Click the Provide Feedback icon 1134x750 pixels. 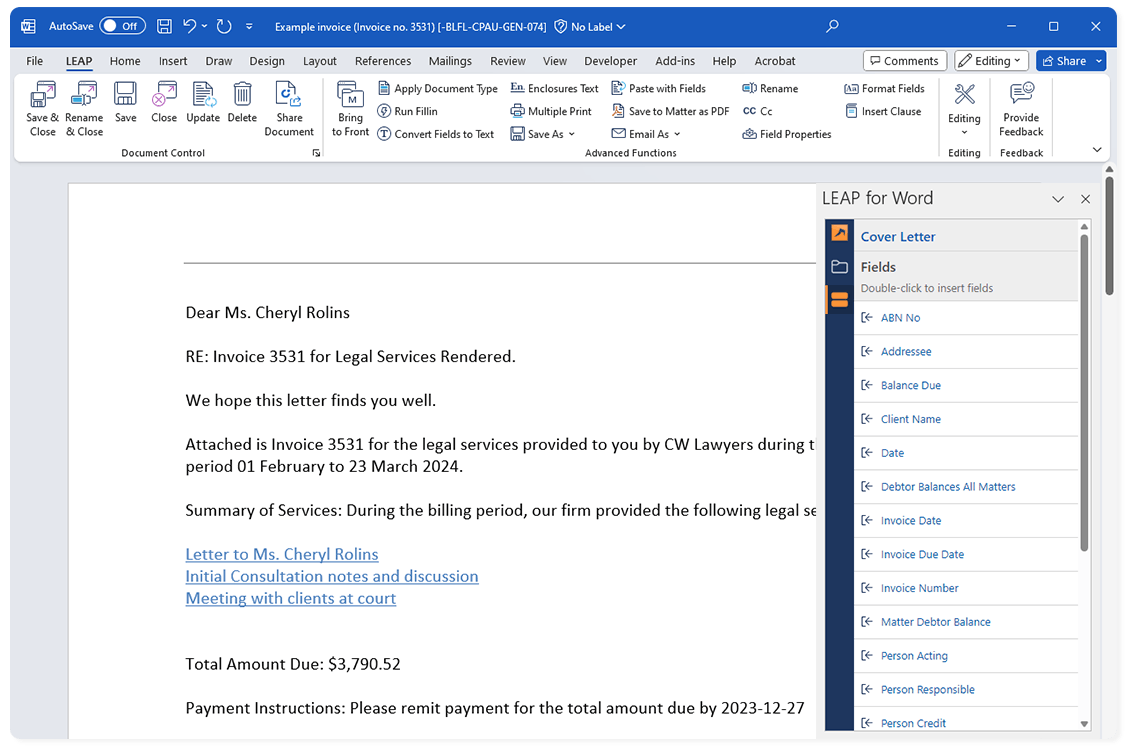pyautogui.click(x=1021, y=96)
